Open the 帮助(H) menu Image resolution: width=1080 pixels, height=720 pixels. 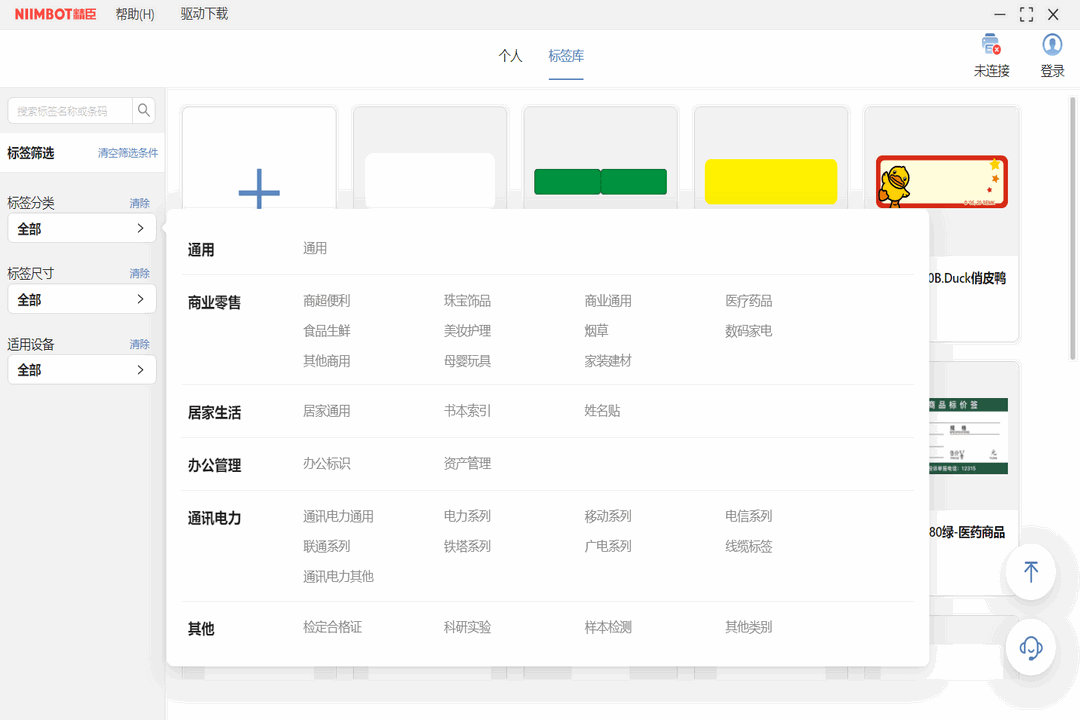pos(135,15)
